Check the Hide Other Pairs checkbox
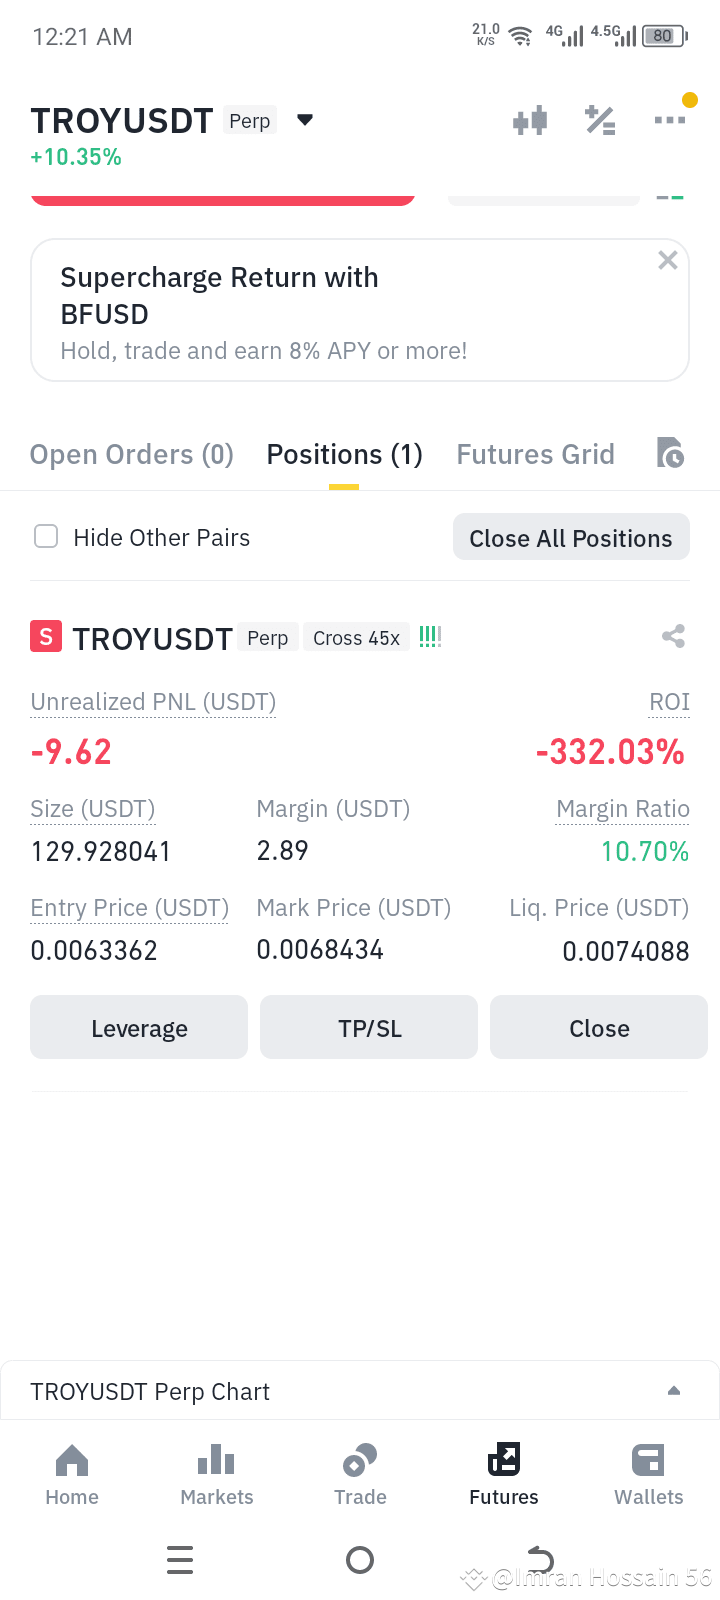The image size is (720, 1600). [46, 537]
